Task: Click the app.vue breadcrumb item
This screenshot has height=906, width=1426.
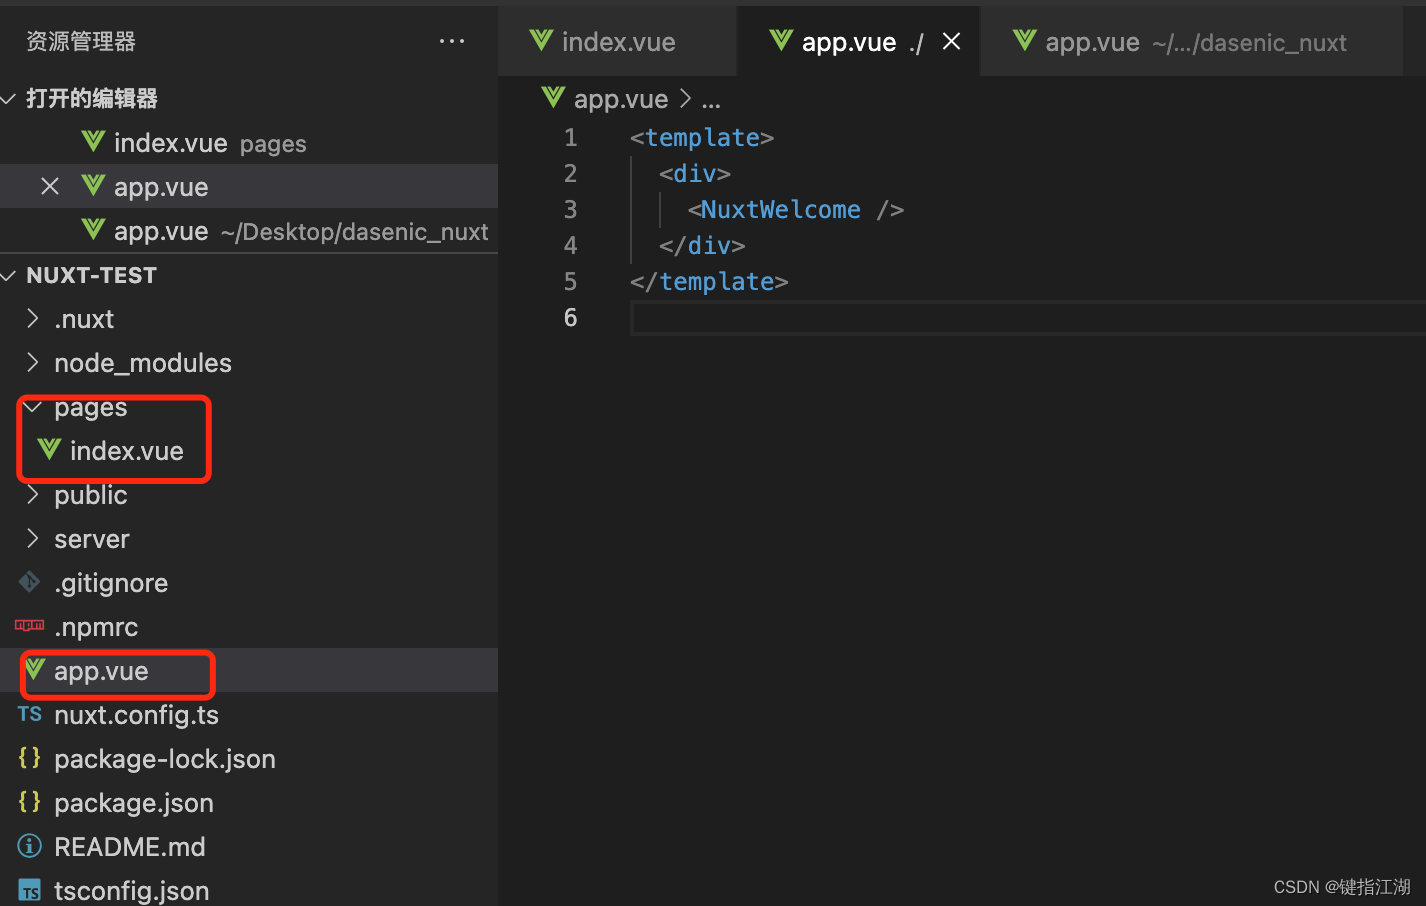Action: pos(620,99)
